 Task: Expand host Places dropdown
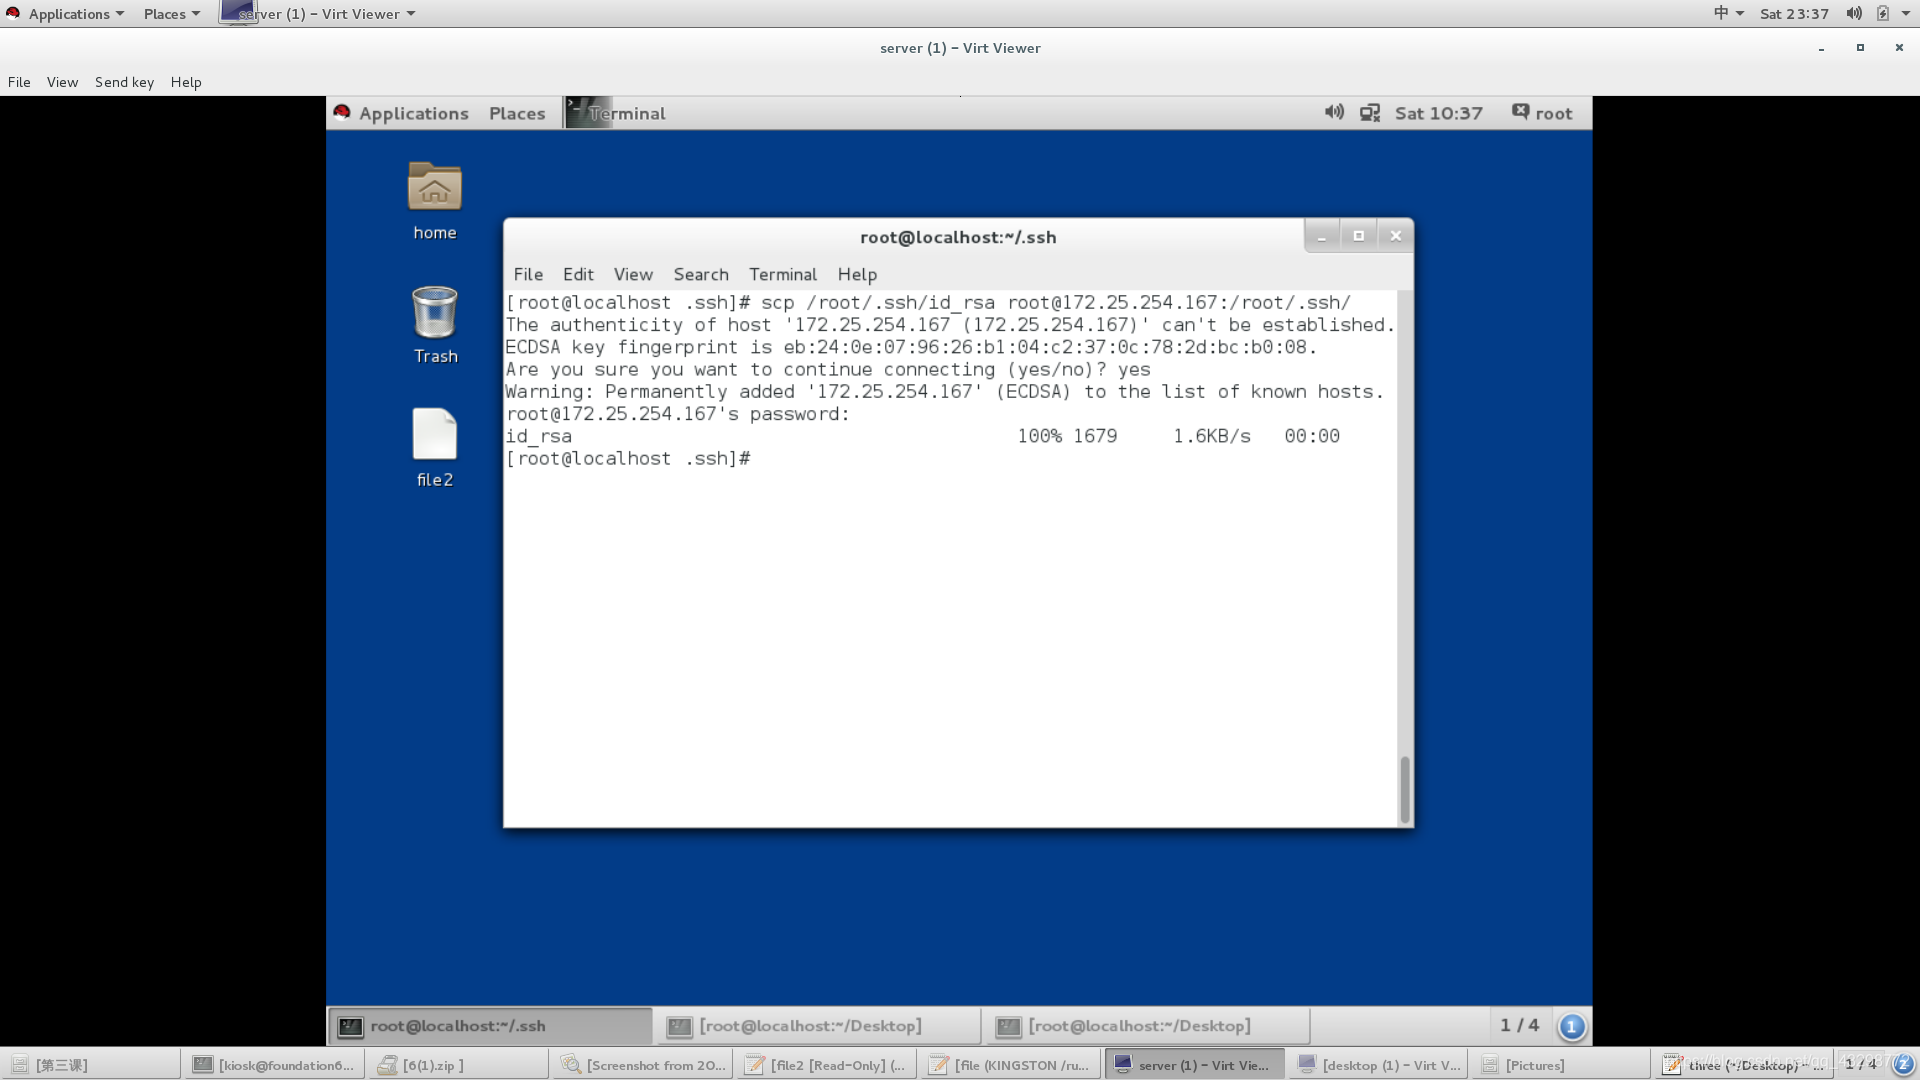coord(172,14)
